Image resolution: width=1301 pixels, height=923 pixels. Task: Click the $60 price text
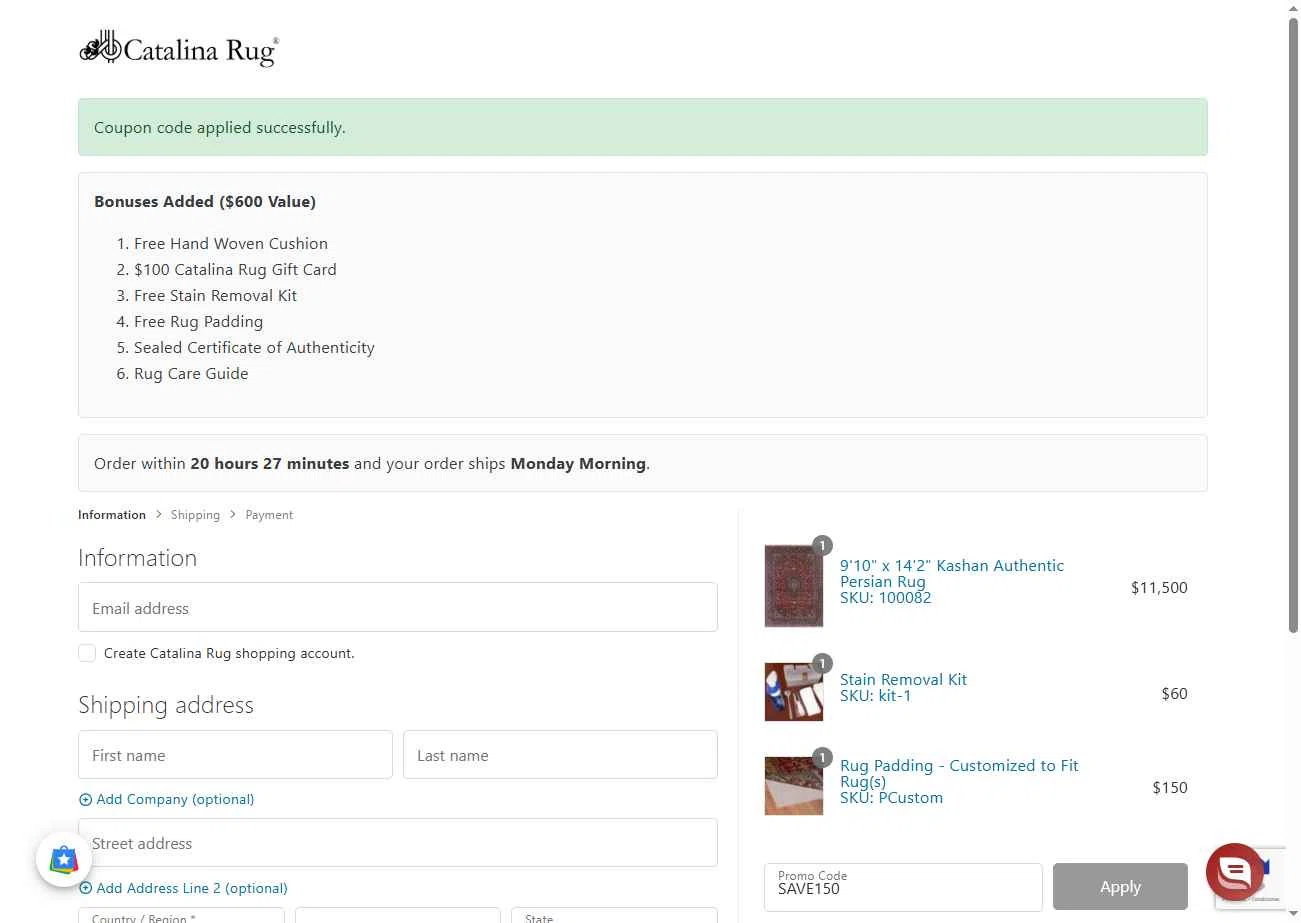coord(1174,694)
